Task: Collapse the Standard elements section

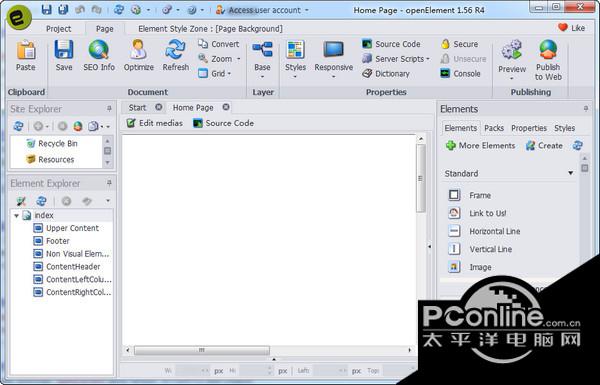Action: pyautogui.click(x=571, y=173)
